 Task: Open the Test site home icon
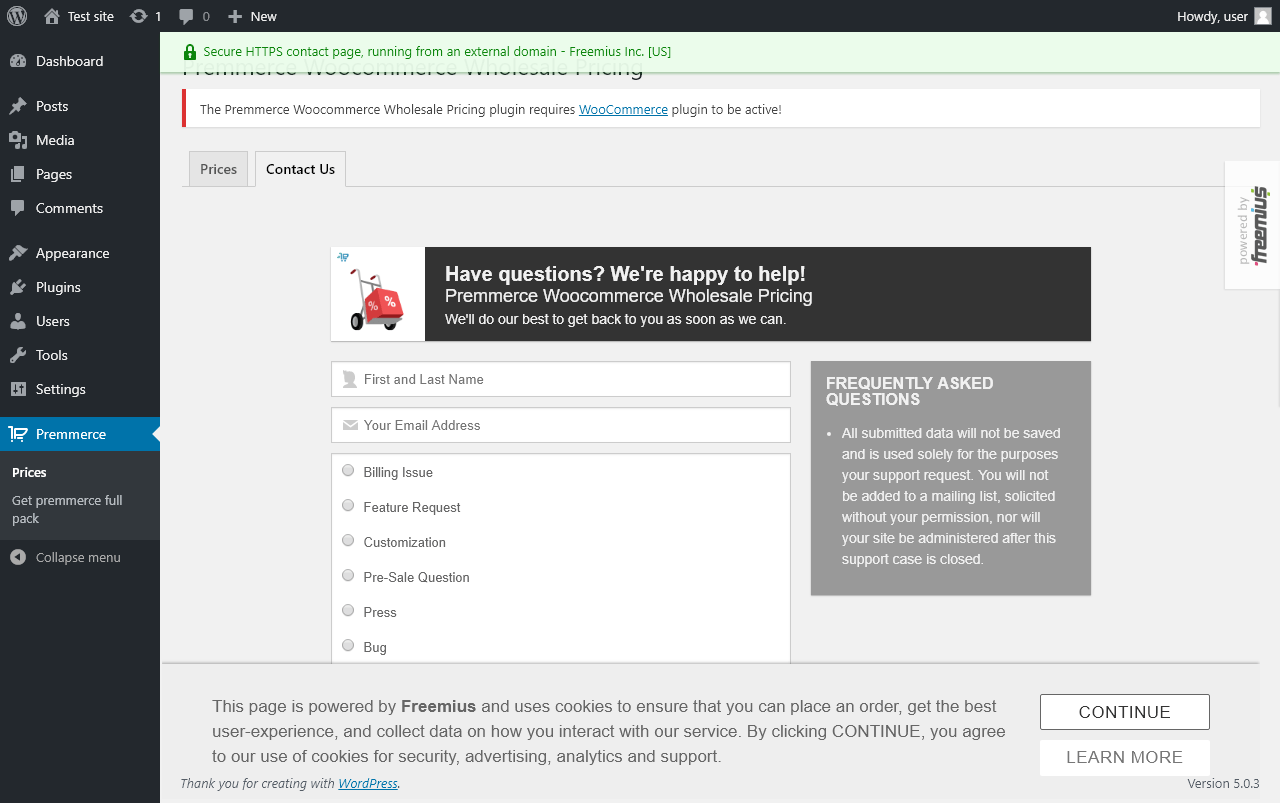click(x=52, y=16)
